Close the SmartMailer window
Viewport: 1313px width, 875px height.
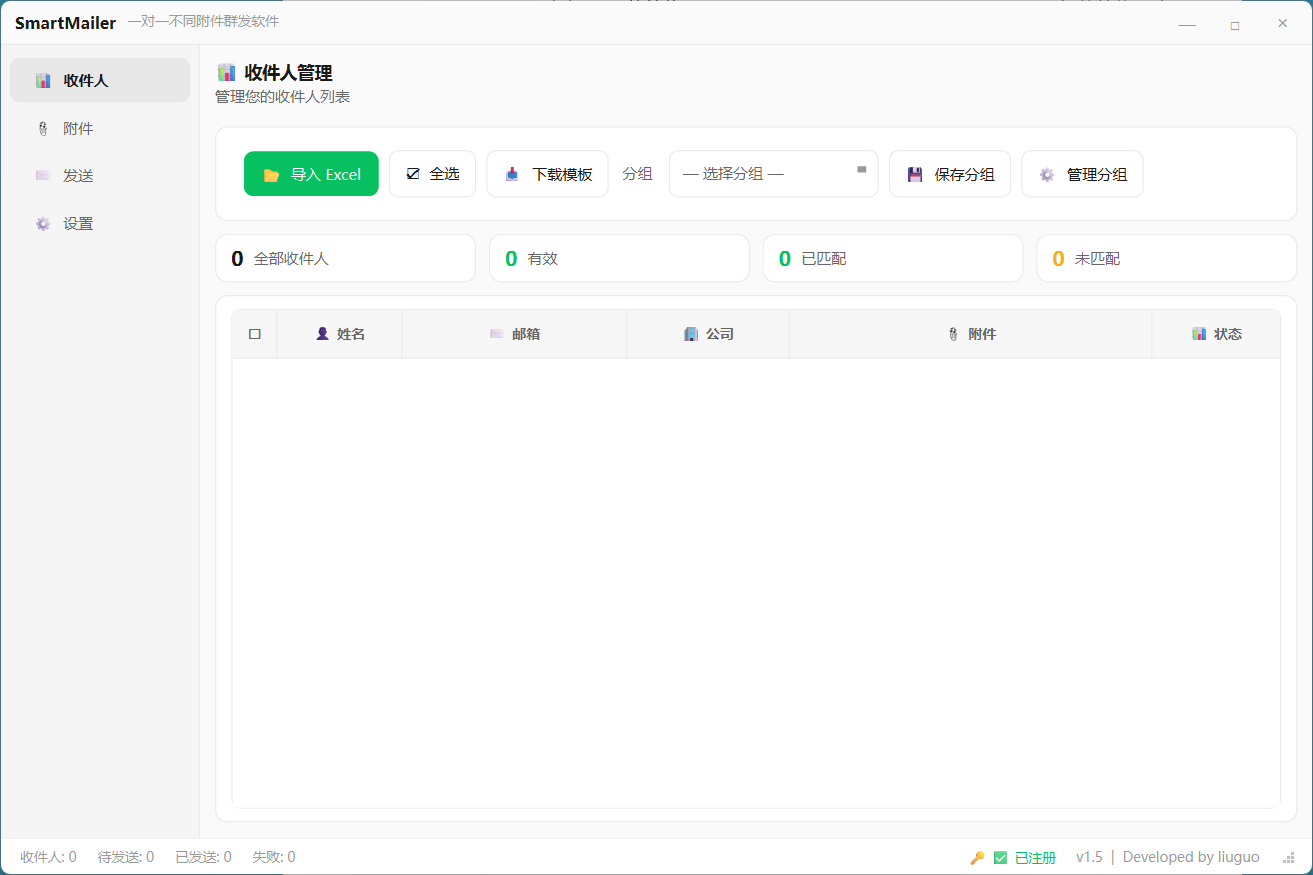pyautogui.click(x=1282, y=24)
